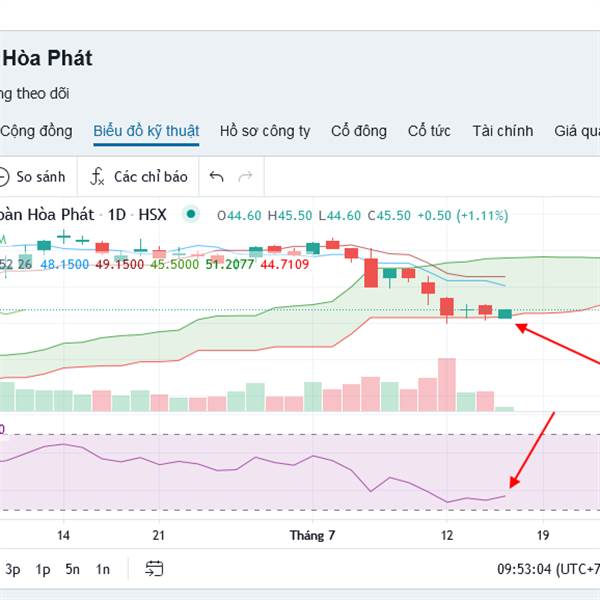This screenshot has width=600, height=600.
Task: Click the 51.2077 indicator value
Action: tap(230, 264)
